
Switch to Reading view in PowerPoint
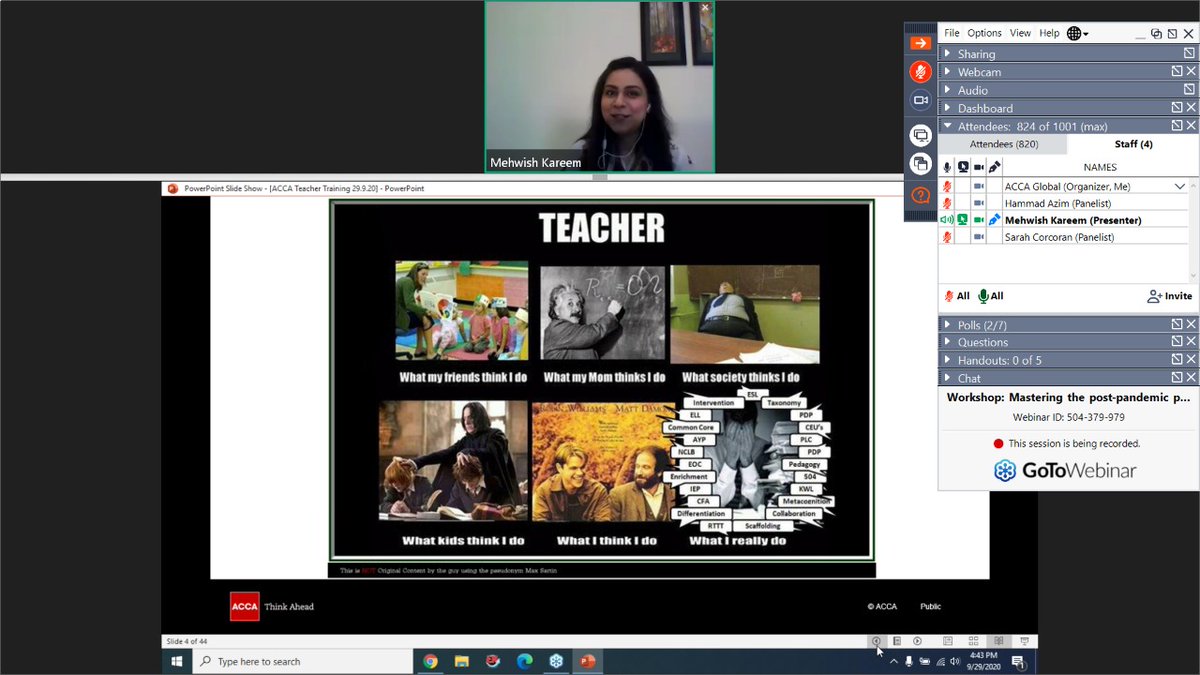point(998,641)
